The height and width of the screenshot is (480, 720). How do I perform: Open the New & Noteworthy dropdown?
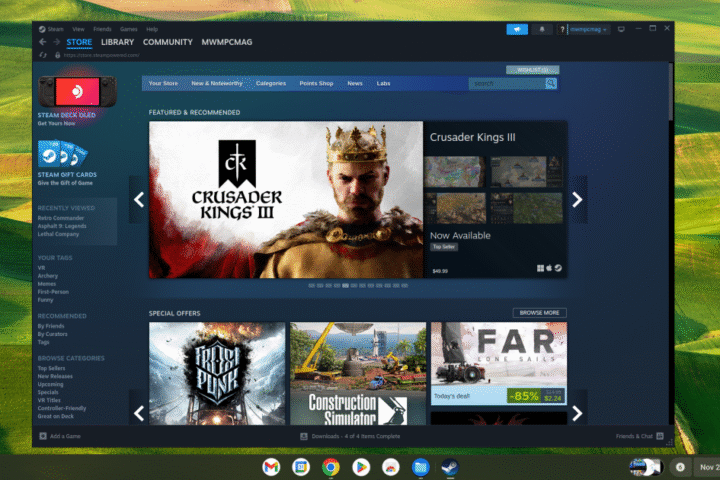[217, 83]
